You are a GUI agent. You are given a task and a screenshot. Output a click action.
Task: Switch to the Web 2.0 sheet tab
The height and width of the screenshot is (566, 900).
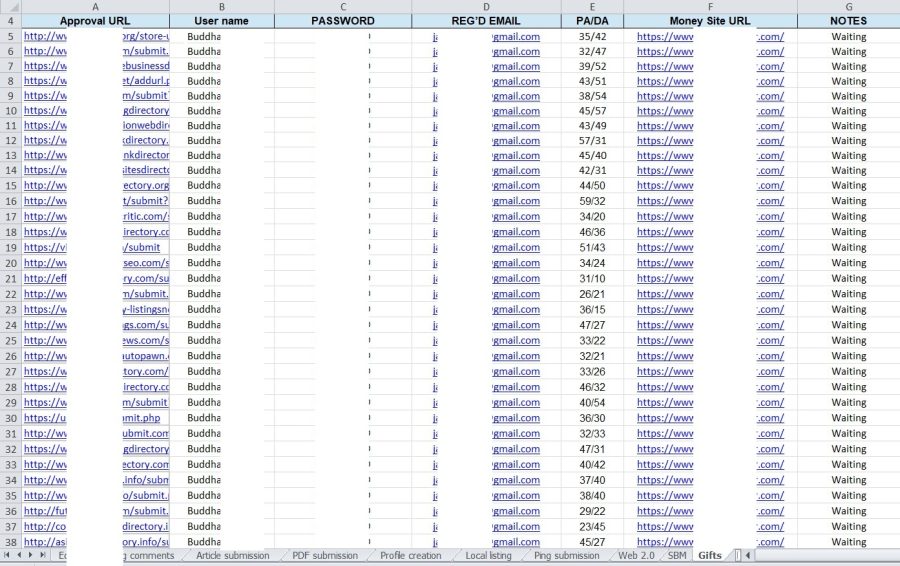click(x=636, y=556)
